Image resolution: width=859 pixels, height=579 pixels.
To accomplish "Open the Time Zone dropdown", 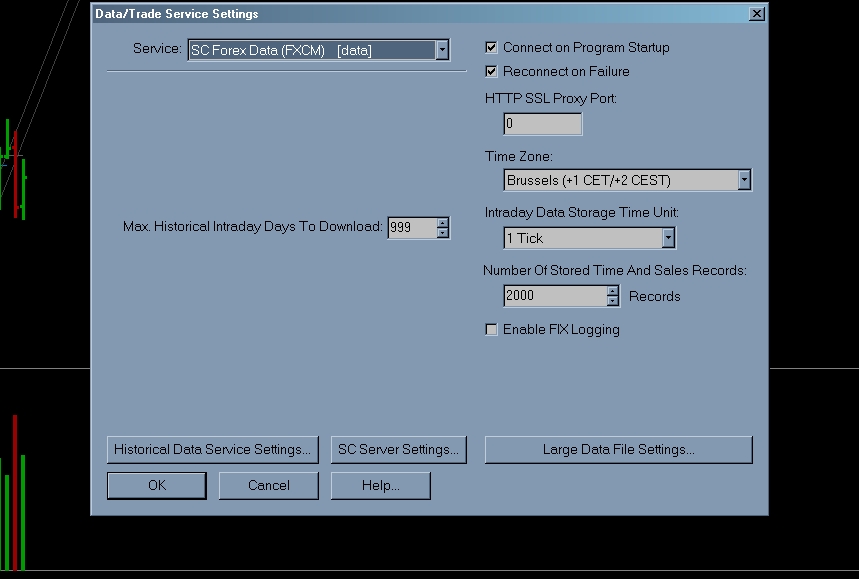I will tap(743, 180).
